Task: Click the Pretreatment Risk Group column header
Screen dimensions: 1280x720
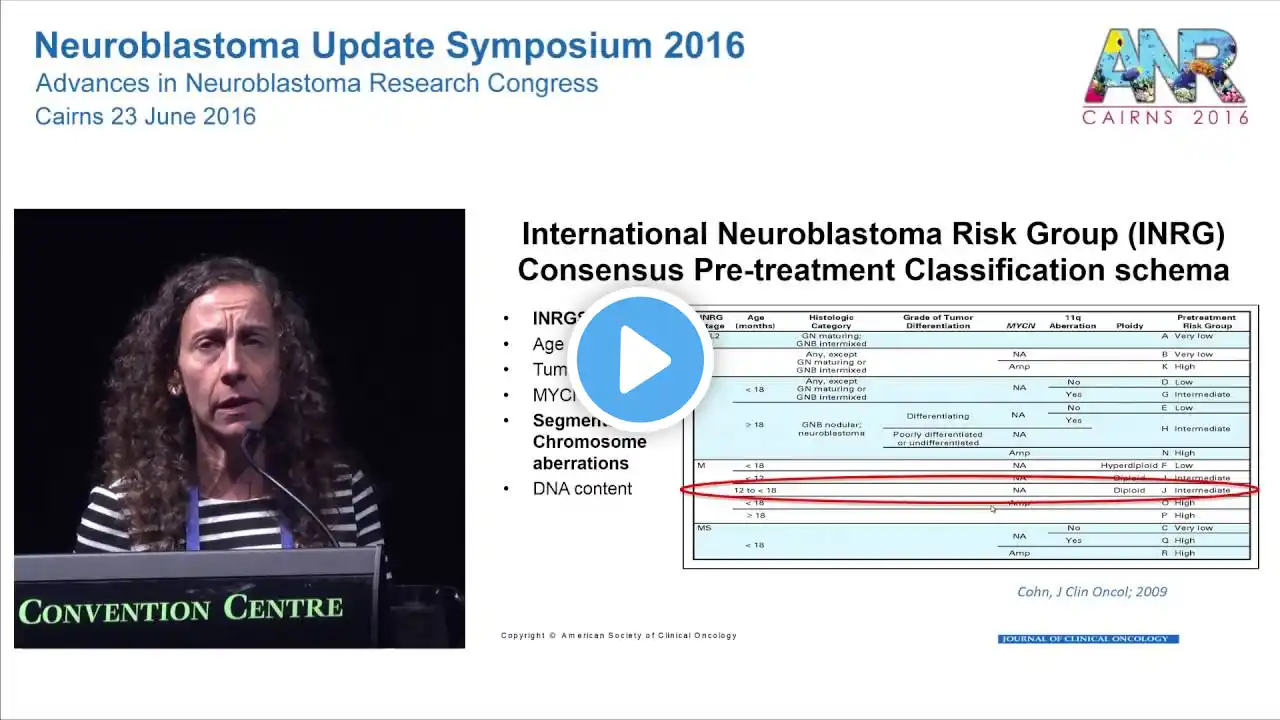Action: click(1206, 321)
